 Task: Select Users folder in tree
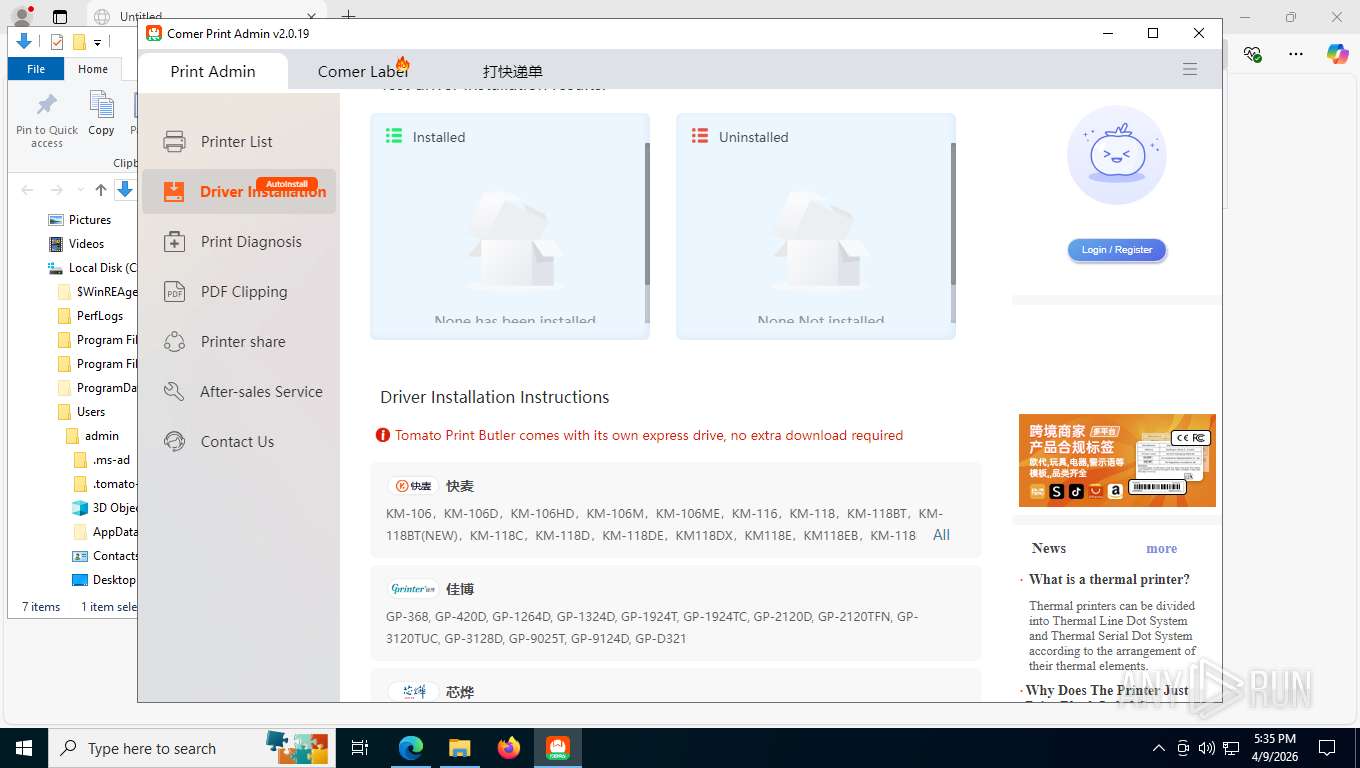click(x=91, y=412)
